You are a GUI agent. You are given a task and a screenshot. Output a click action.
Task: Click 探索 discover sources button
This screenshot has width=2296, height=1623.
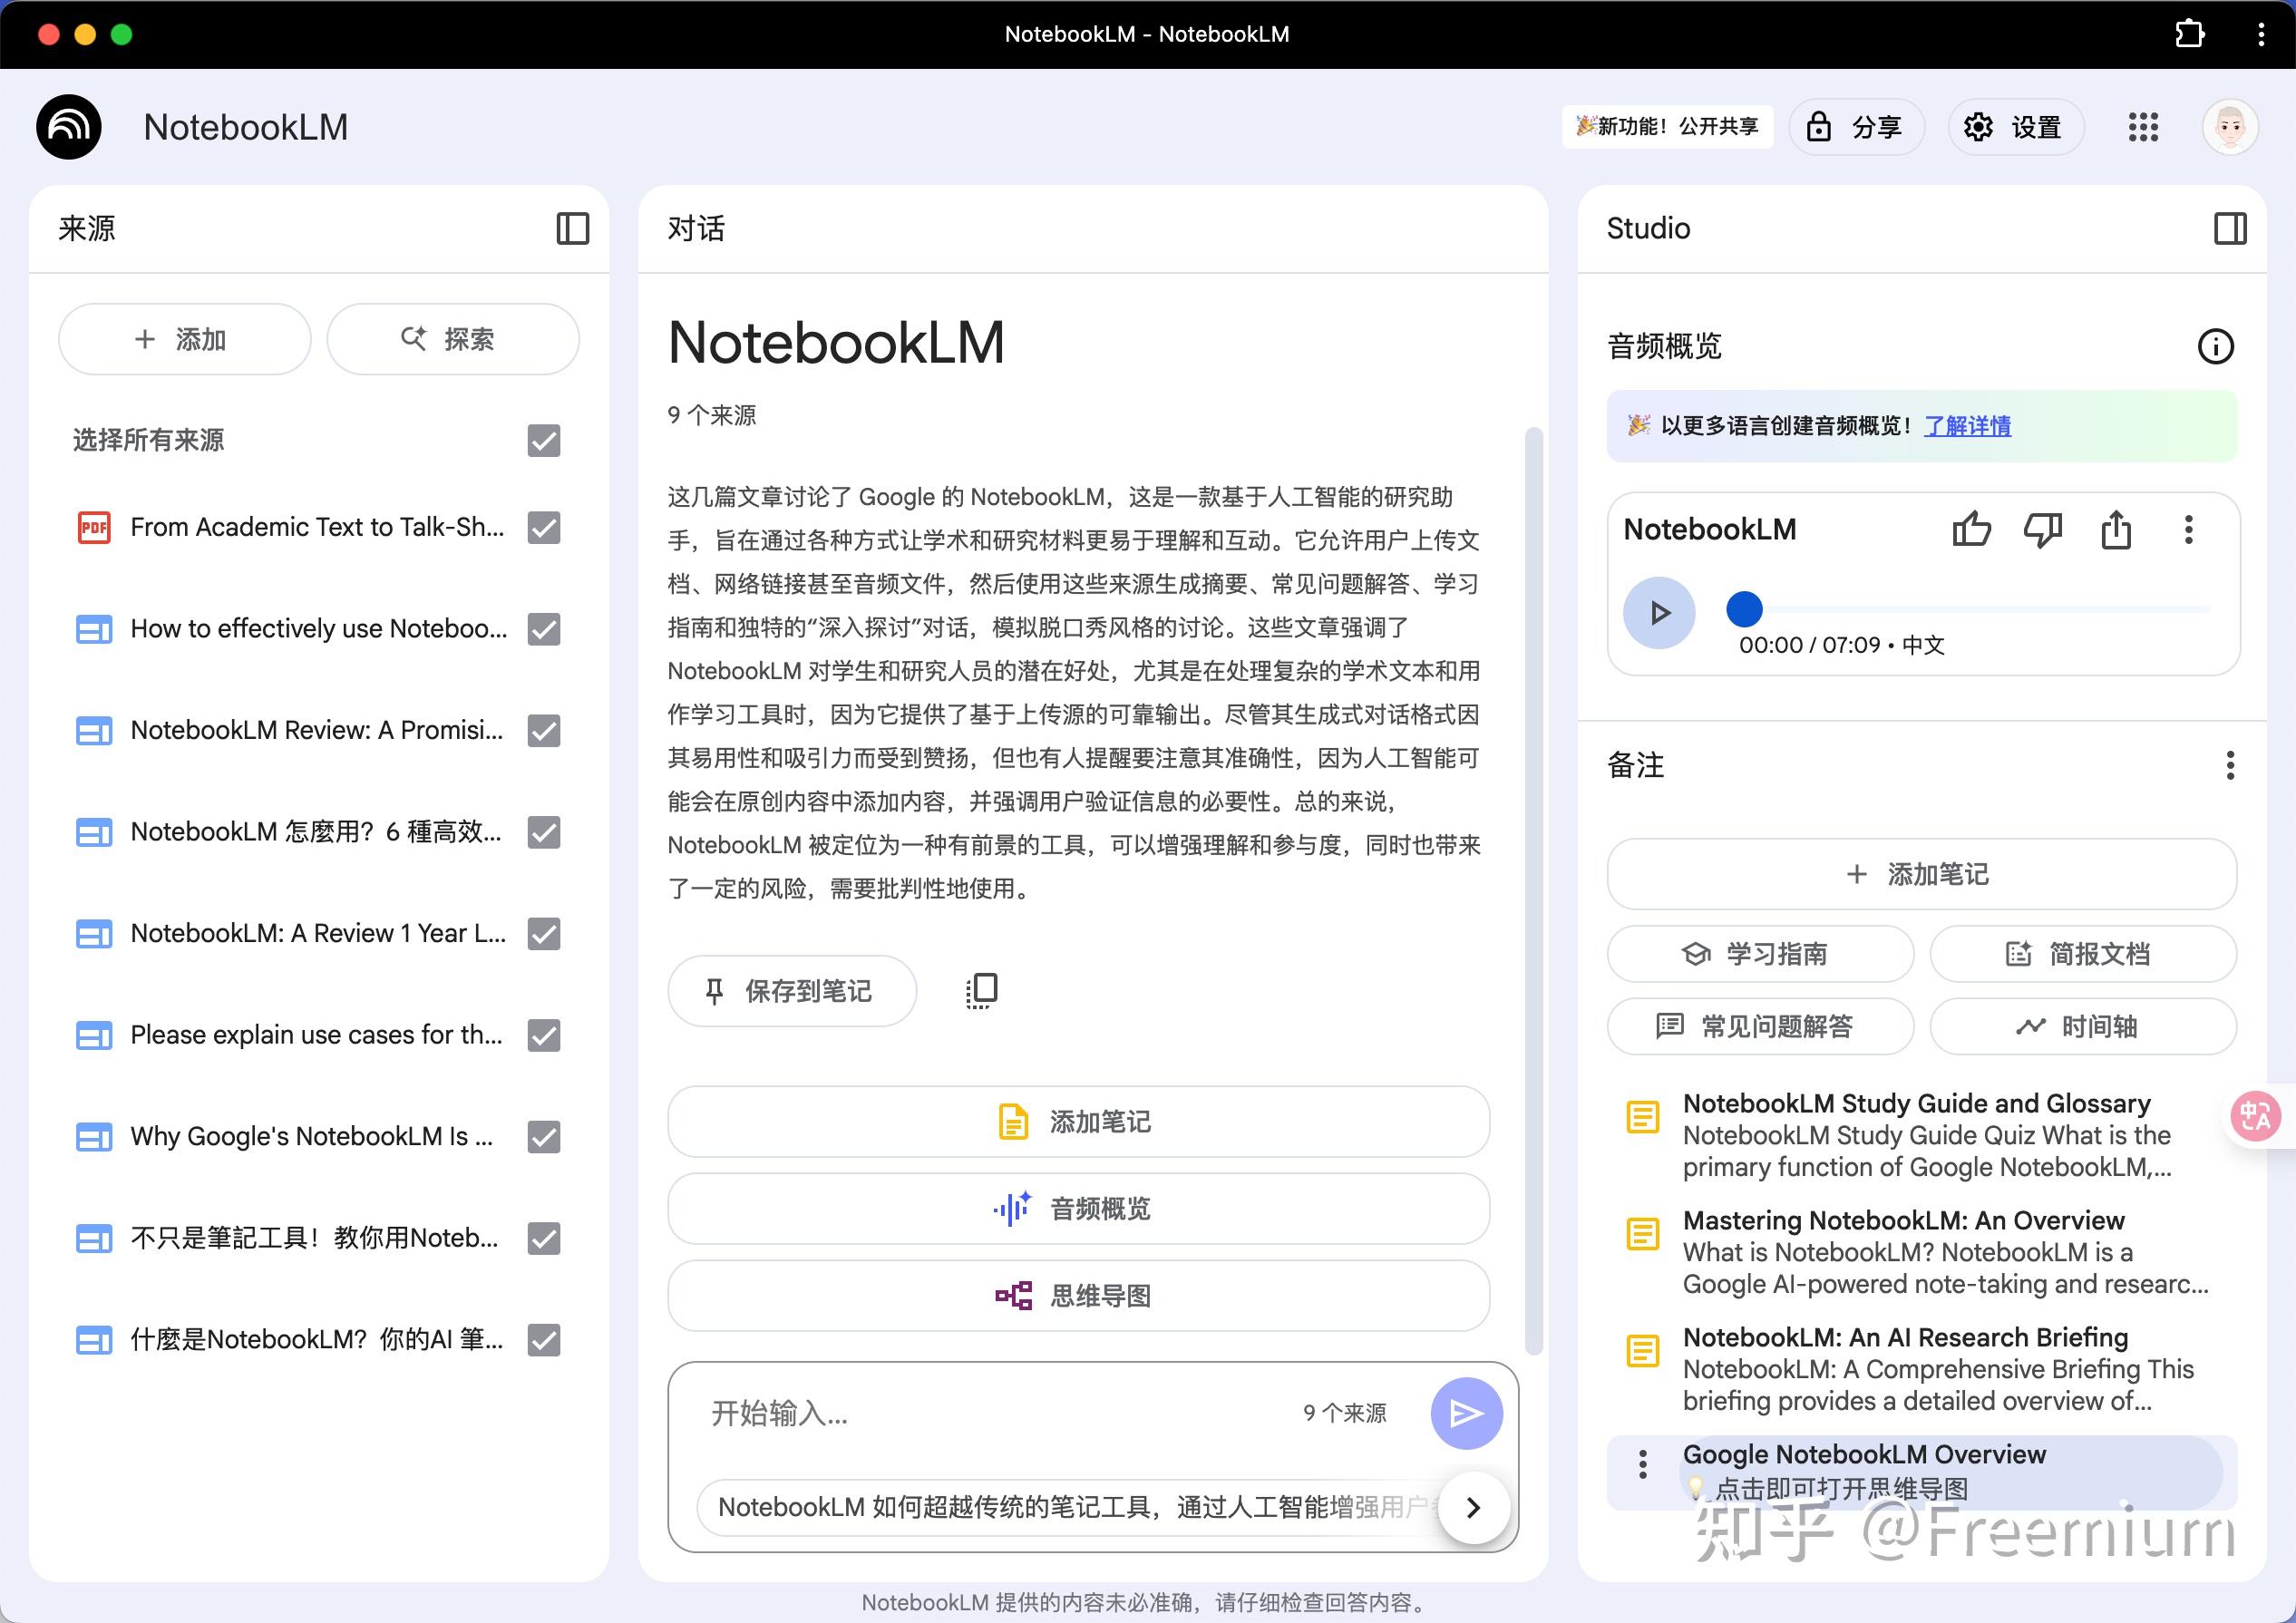pyautogui.click(x=453, y=339)
